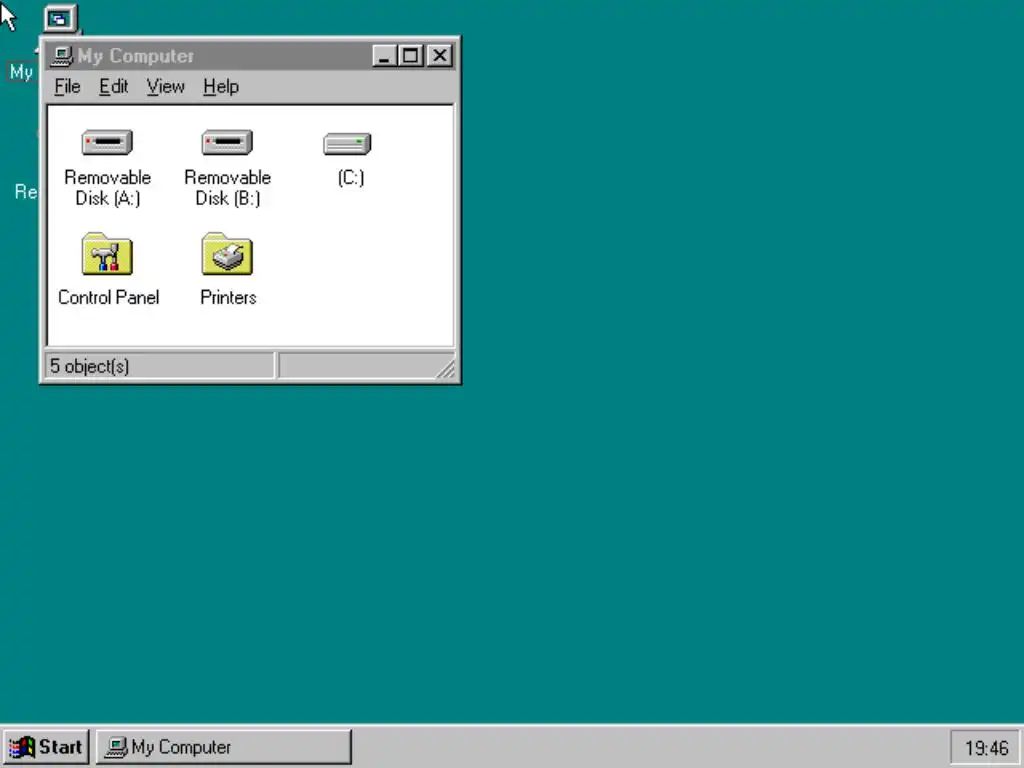Open the Edit menu

coord(114,86)
